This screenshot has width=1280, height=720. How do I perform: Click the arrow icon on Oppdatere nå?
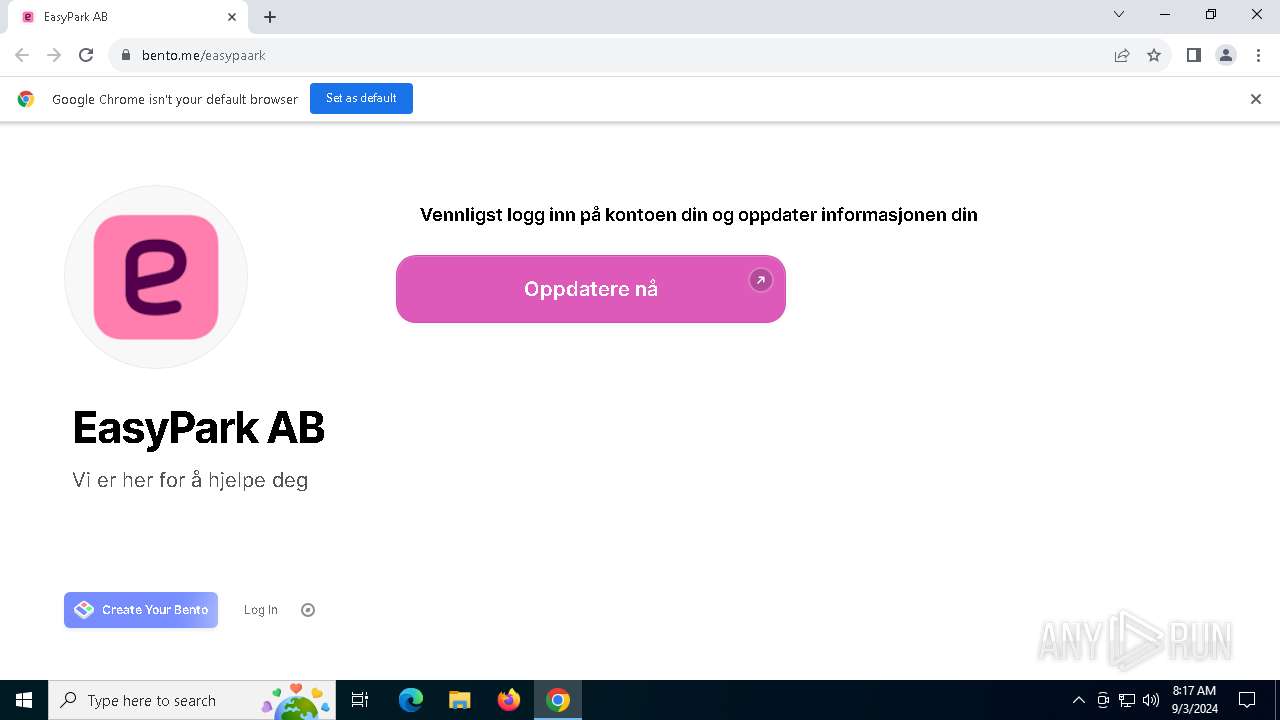click(x=761, y=281)
